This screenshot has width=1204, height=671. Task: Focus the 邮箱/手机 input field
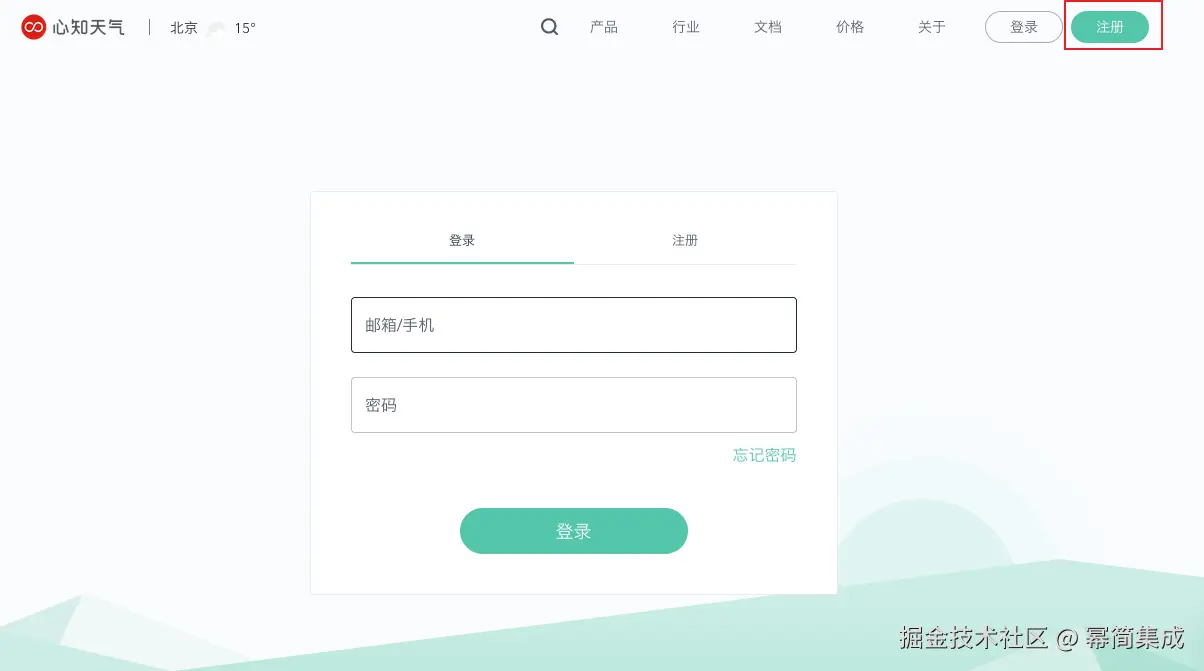pos(574,325)
